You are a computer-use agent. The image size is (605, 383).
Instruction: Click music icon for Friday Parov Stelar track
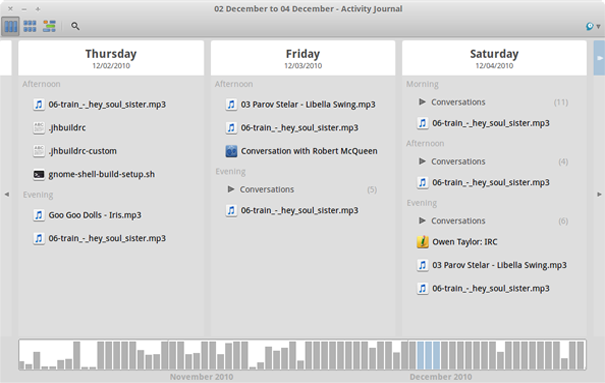(x=231, y=105)
